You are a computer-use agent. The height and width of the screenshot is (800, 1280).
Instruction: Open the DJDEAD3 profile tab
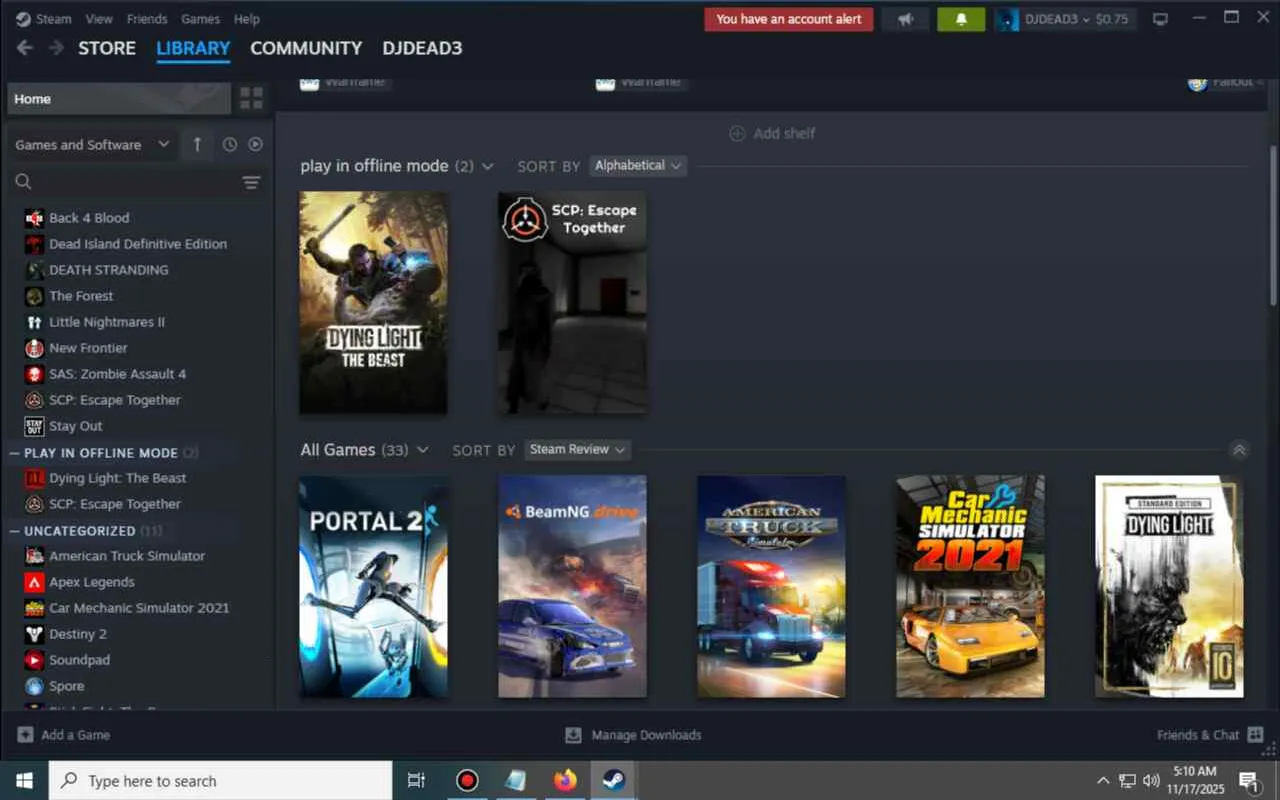(x=422, y=48)
